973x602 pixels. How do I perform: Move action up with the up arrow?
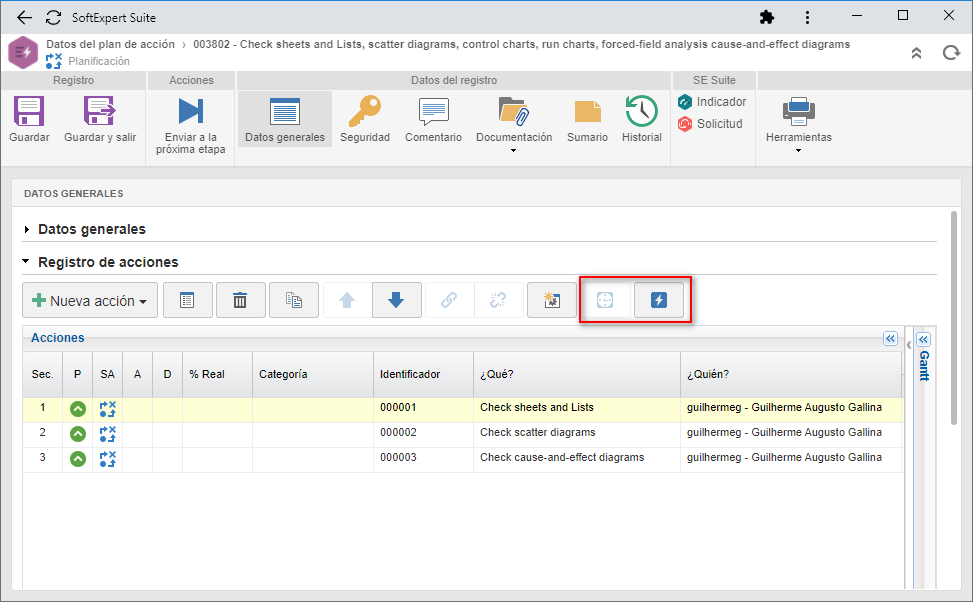click(348, 300)
